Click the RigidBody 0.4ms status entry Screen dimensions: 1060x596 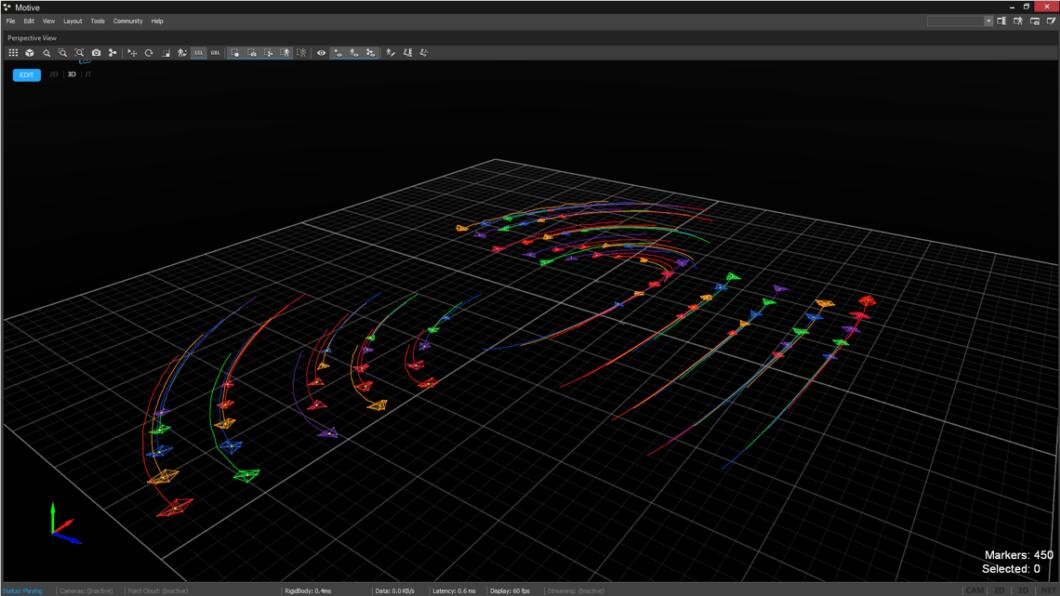[308, 591]
